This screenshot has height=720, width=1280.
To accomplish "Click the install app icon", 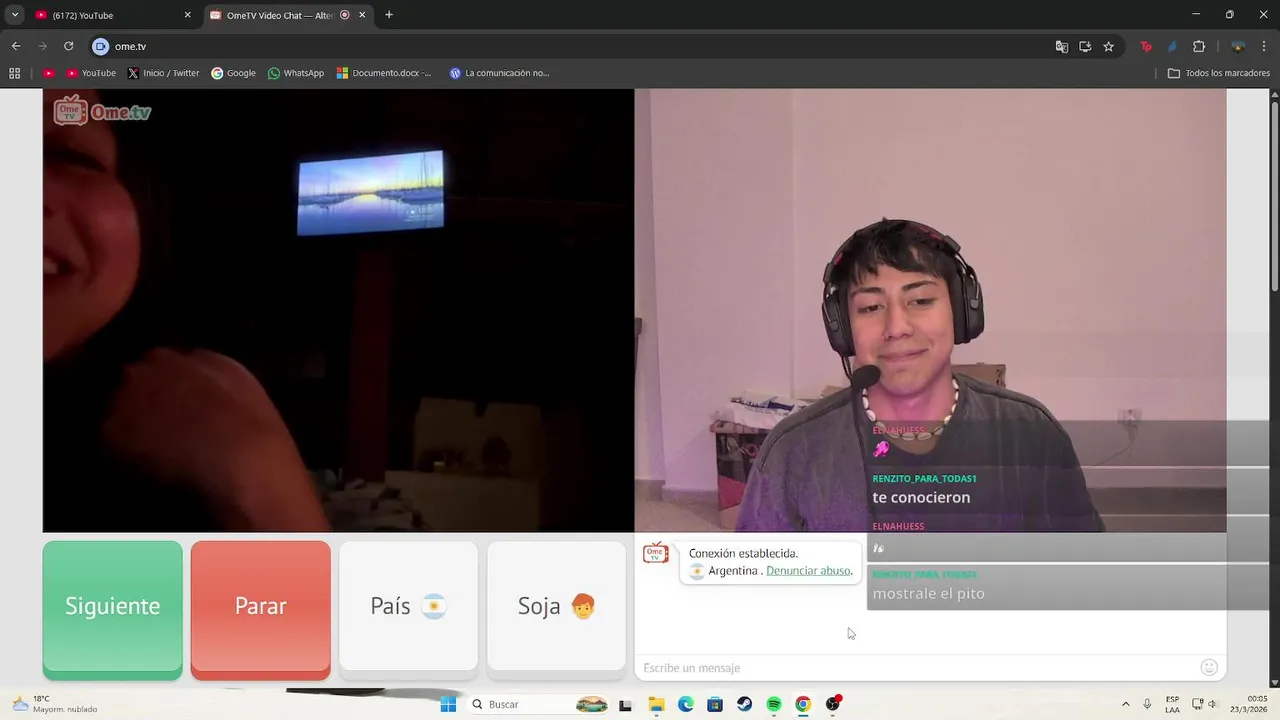I will [1085, 46].
